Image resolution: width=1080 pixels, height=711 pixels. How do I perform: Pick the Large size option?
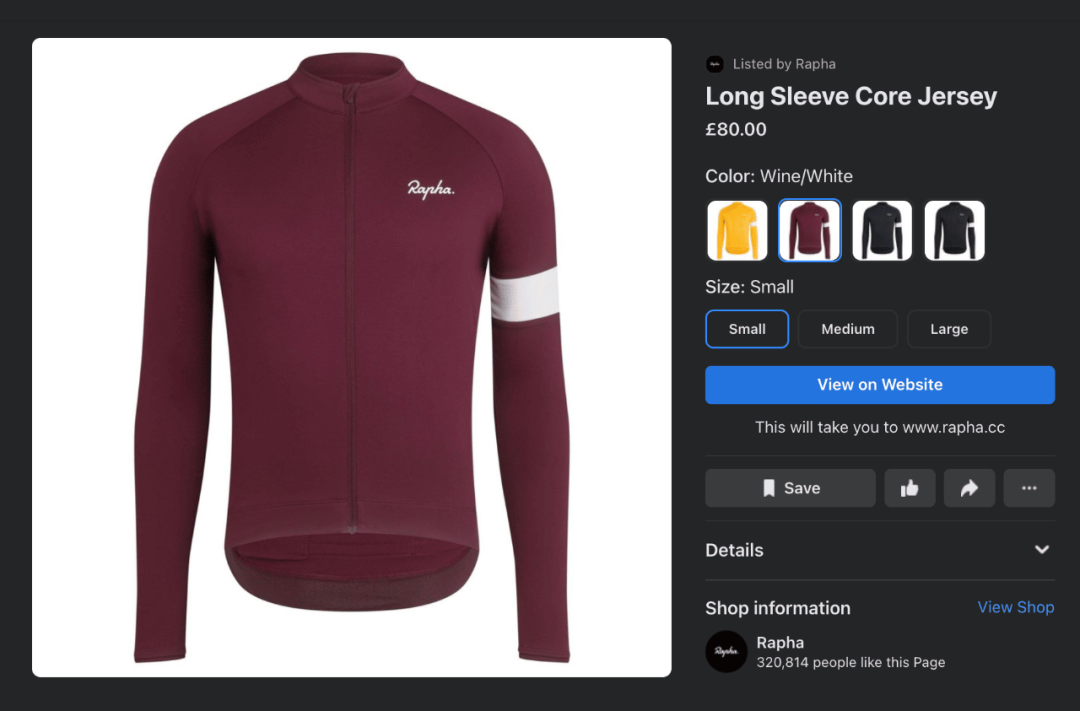coord(949,329)
